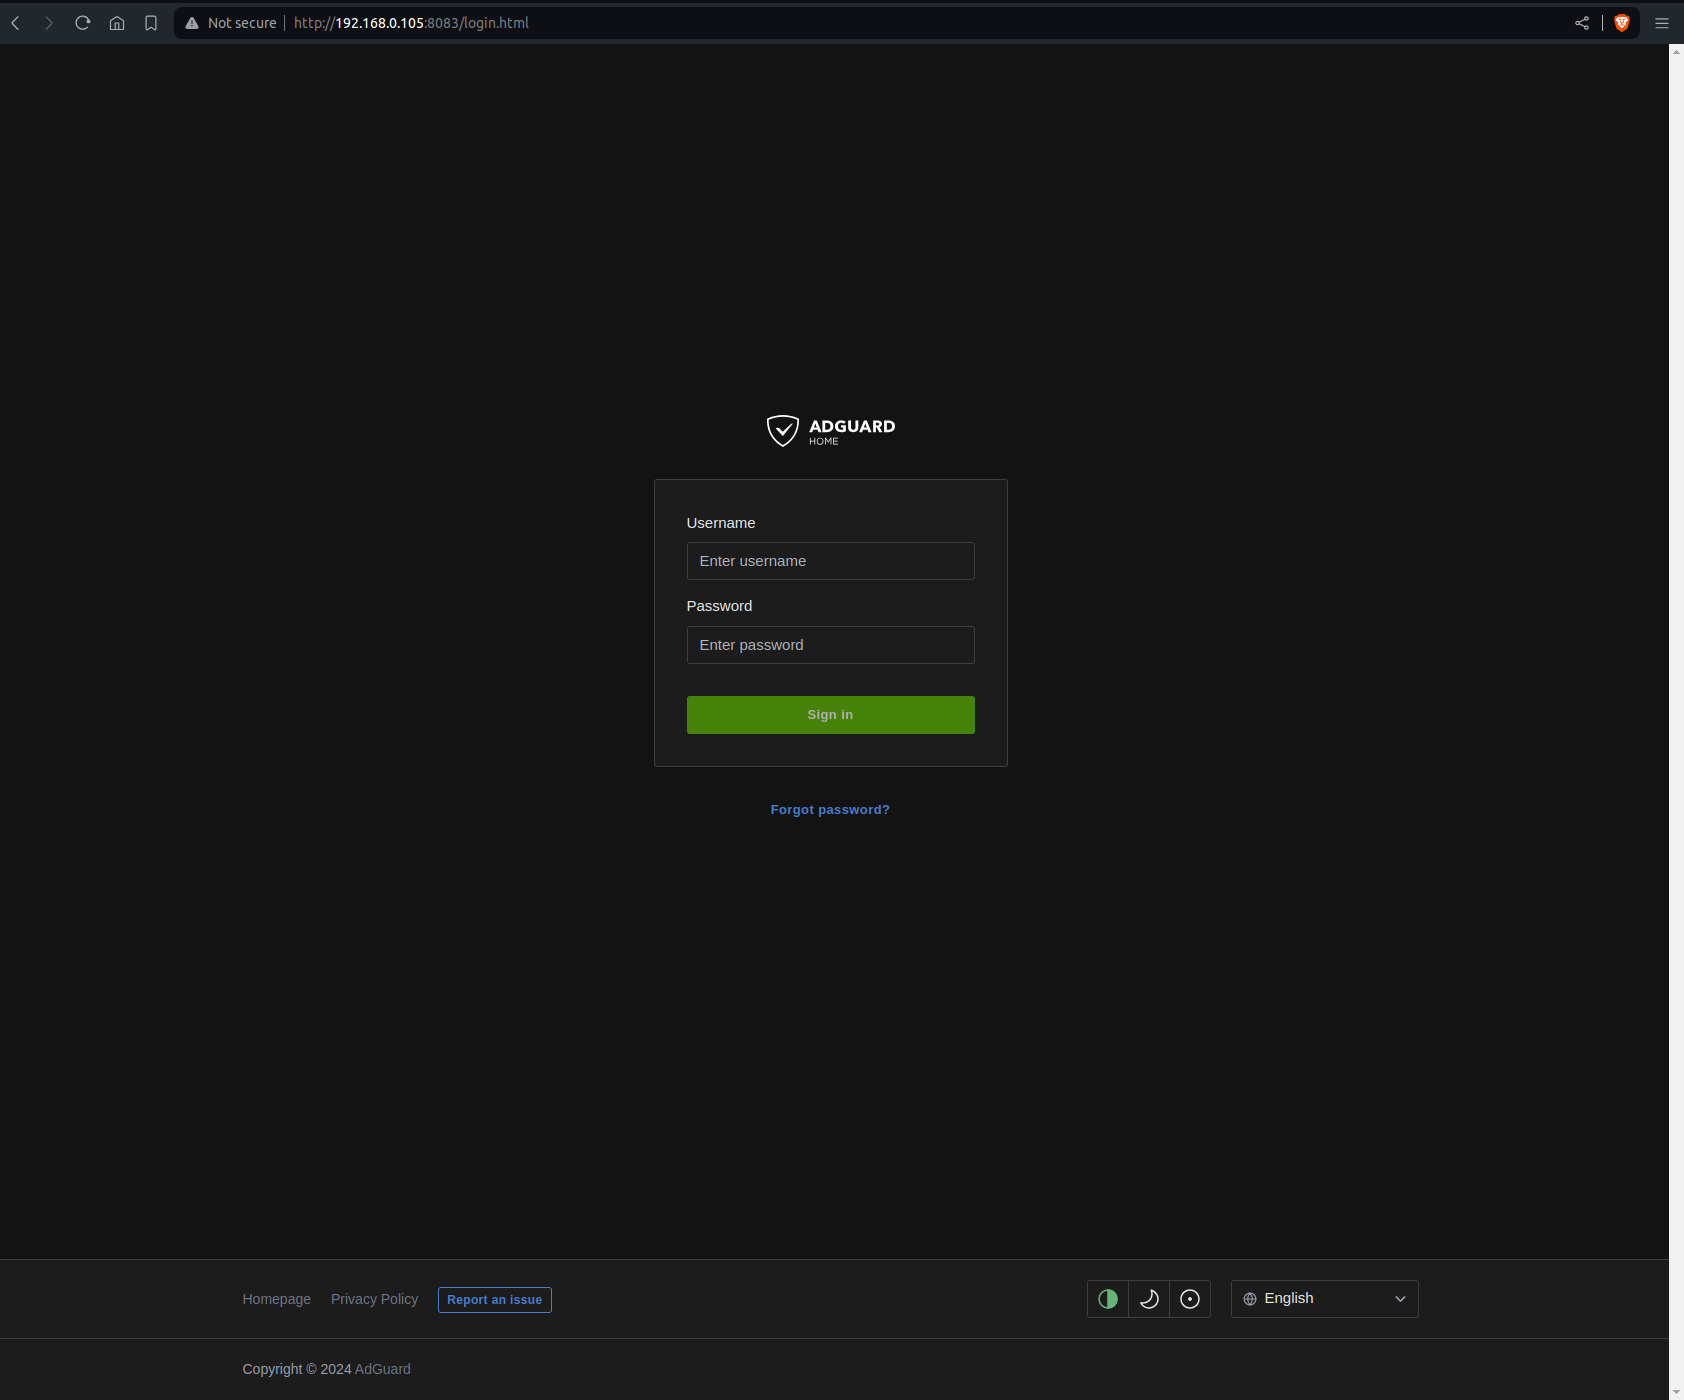Bookmark this page with bookmark icon
This screenshot has width=1684, height=1400.
click(151, 23)
